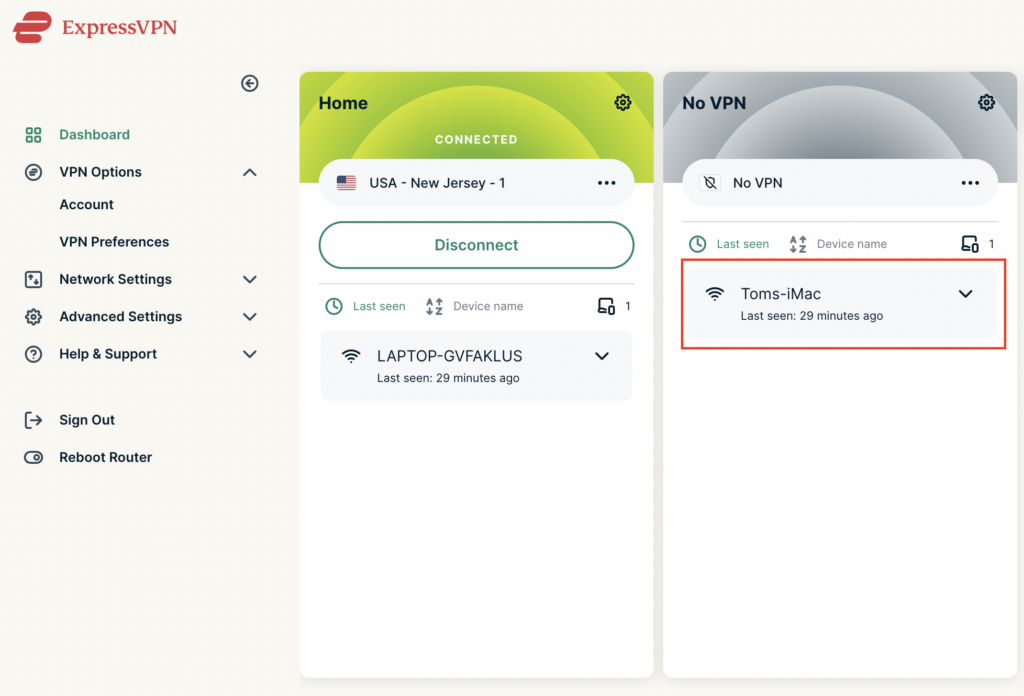Viewport: 1024px width, 696px height.
Task: Sort No VPN devices by Last seen
Action: (x=743, y=244)
